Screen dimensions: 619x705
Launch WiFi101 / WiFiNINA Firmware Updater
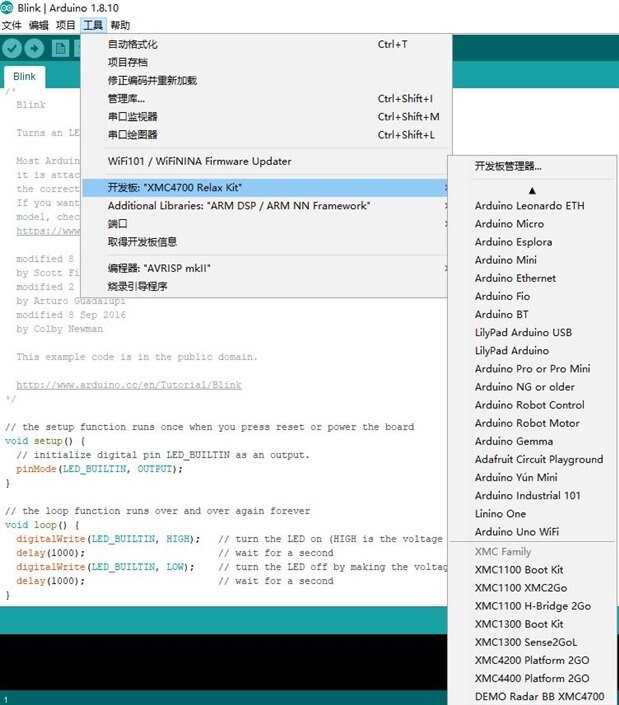(x=265, y=161)
